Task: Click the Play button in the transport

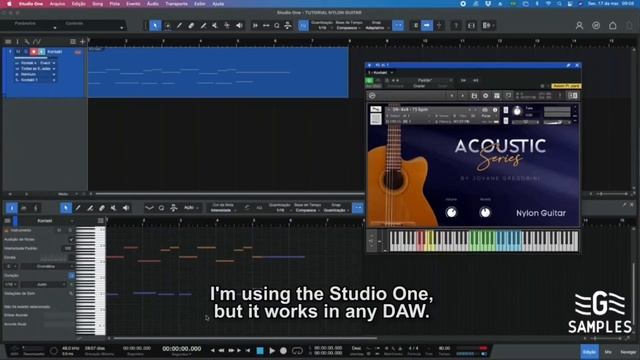Action: click(272, 351)
